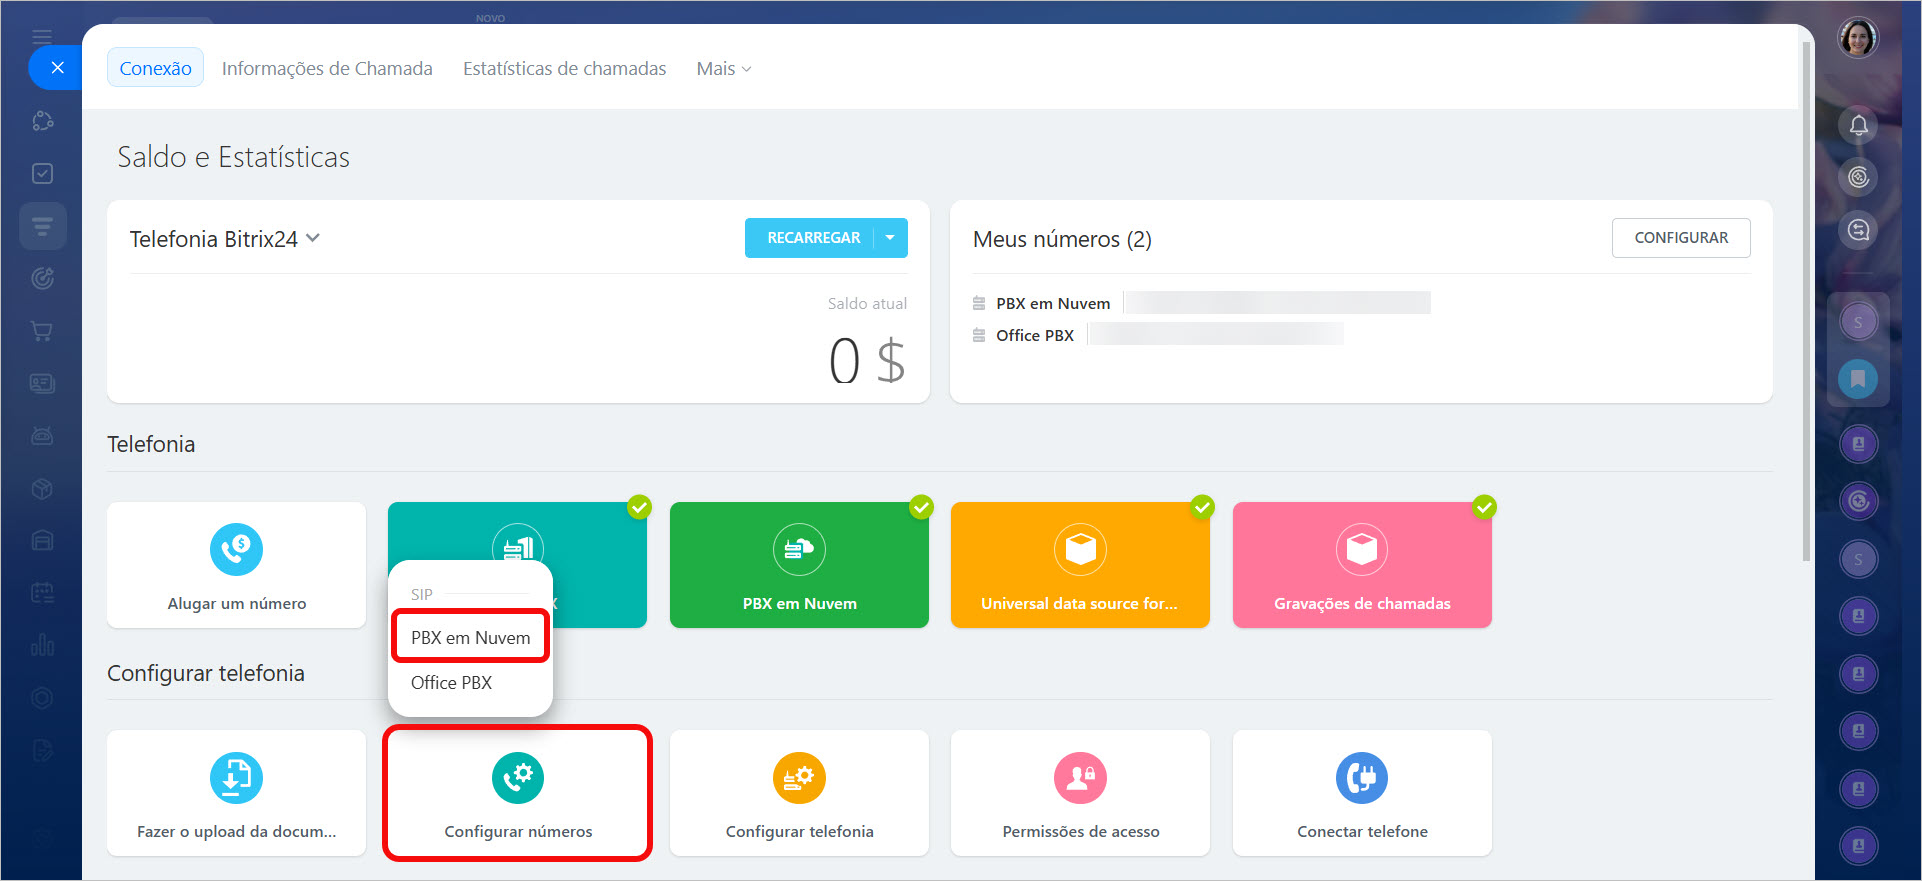Viewport: 1922px width, 881px height.
Task: Open the Permissões de acesso card
Action: 1080,793
